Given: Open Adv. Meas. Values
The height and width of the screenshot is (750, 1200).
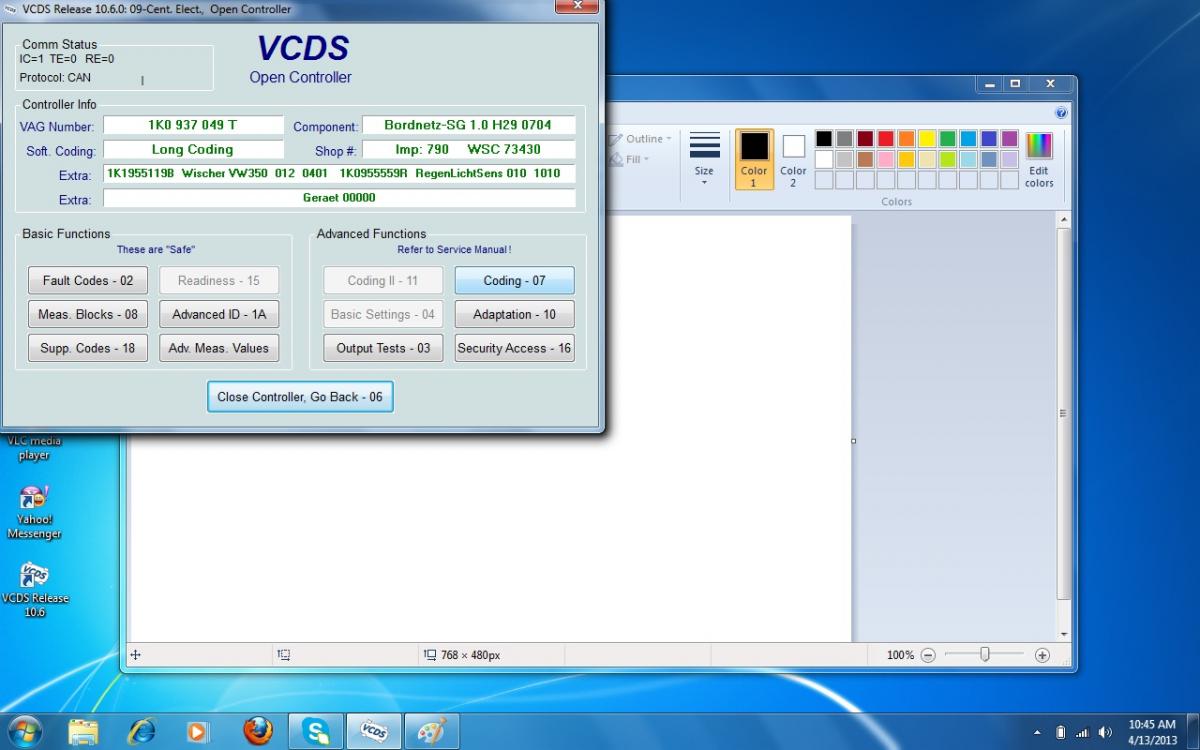Looking at the screenshot, I should (219, 348).
